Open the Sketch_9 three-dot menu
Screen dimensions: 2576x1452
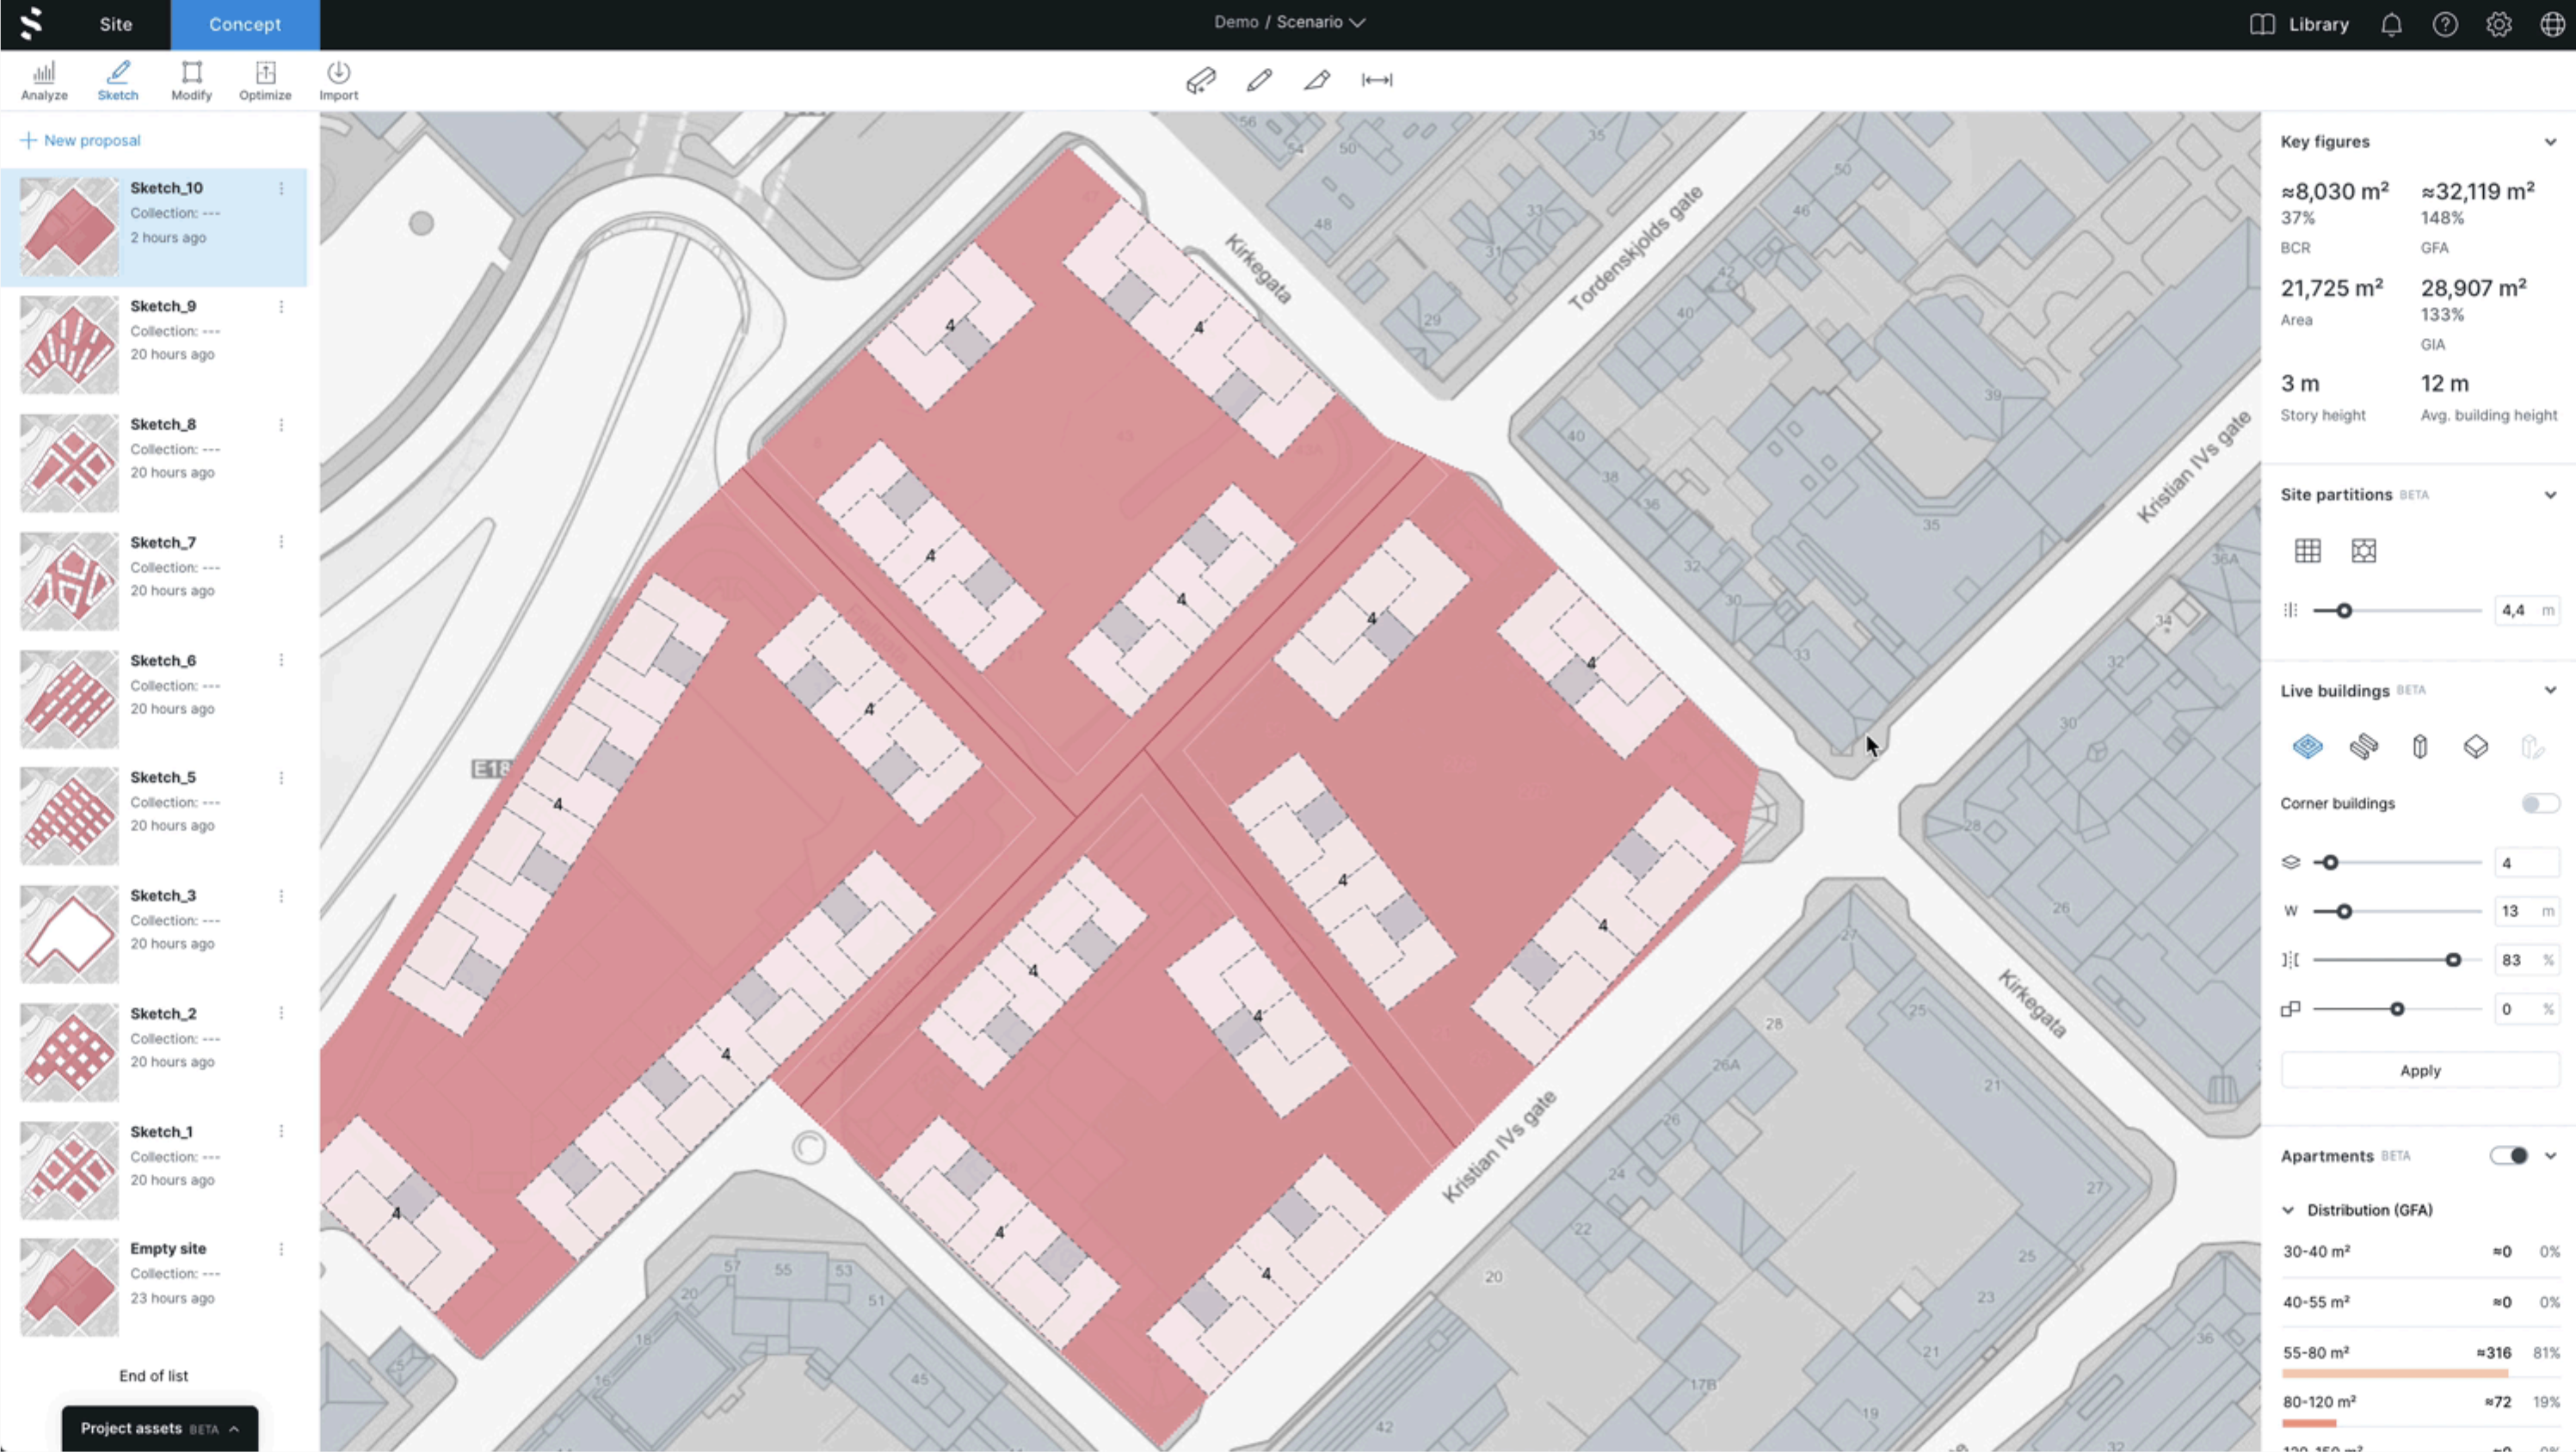[x=281, y=307]
